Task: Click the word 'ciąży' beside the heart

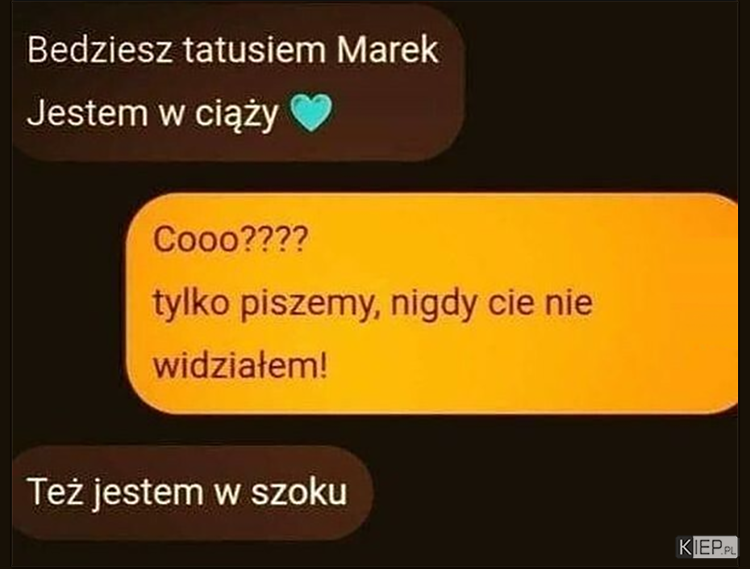Action: click(x=236, y=115)
